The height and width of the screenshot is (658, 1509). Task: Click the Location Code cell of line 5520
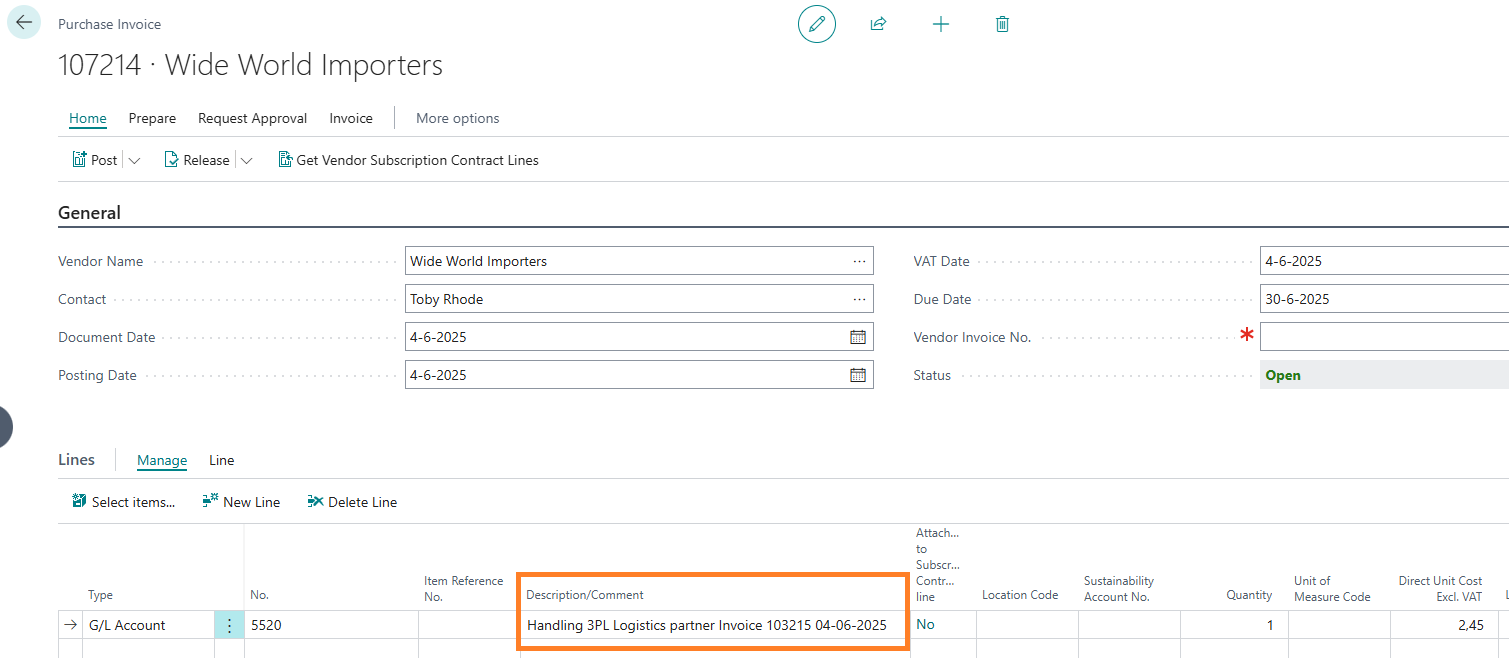[1026, 625]
